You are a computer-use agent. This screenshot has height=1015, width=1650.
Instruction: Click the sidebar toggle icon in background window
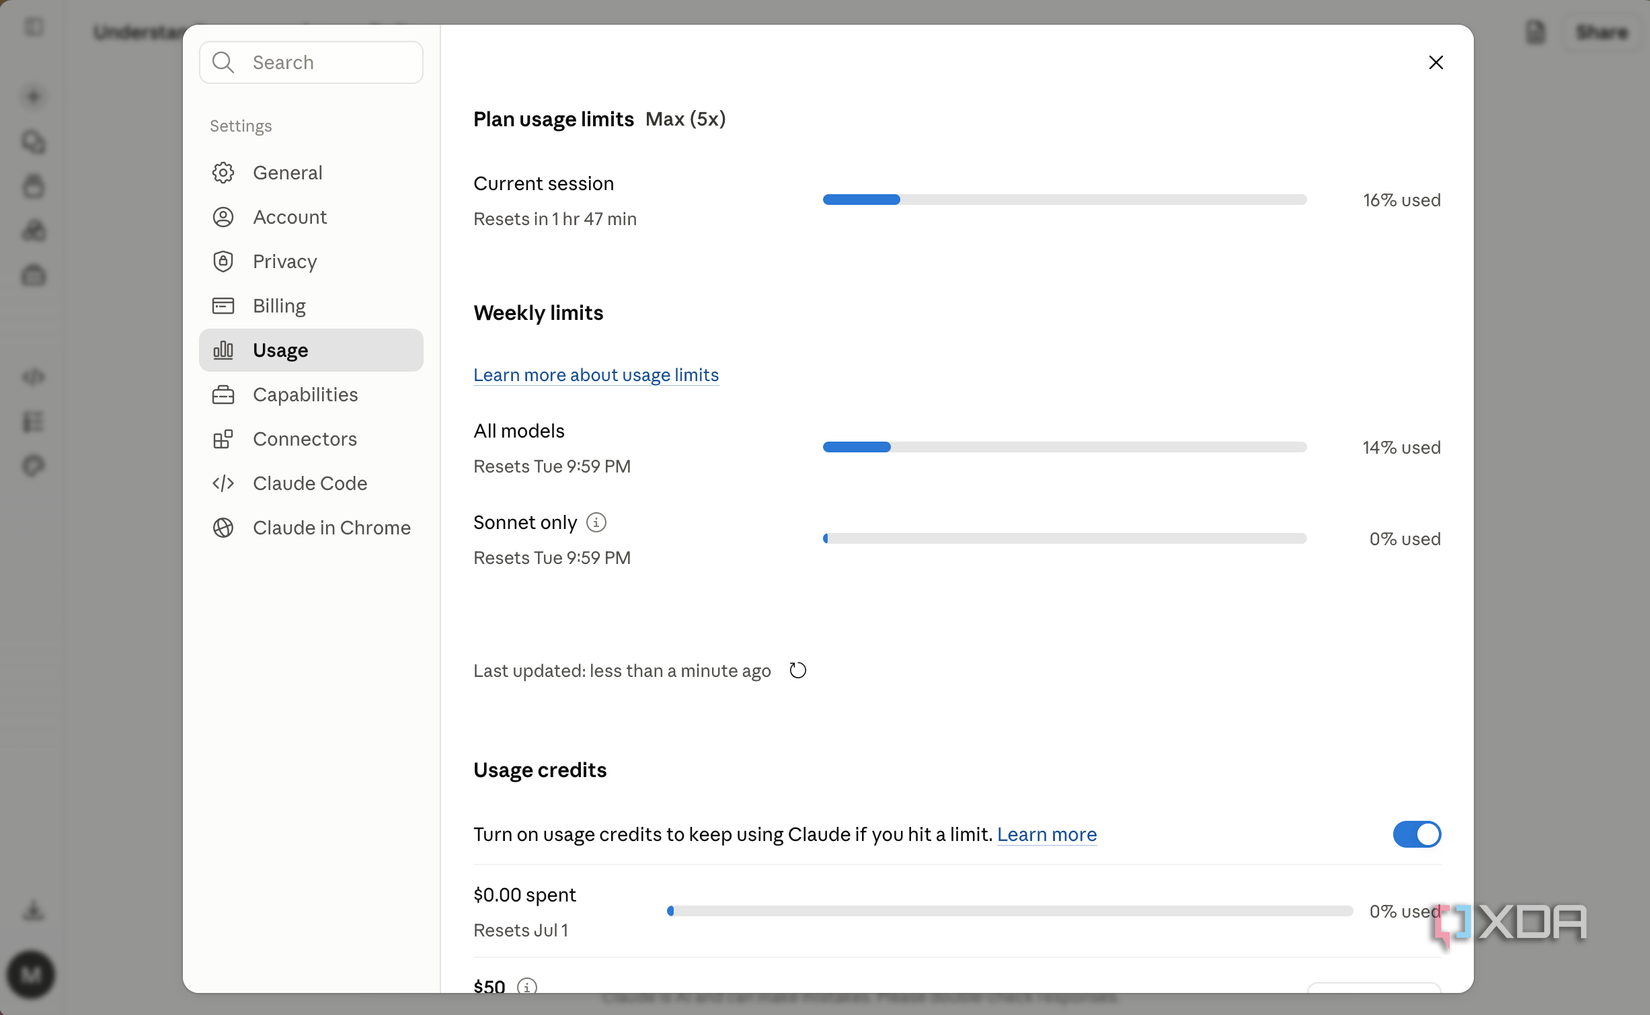(x=34, y=27)
